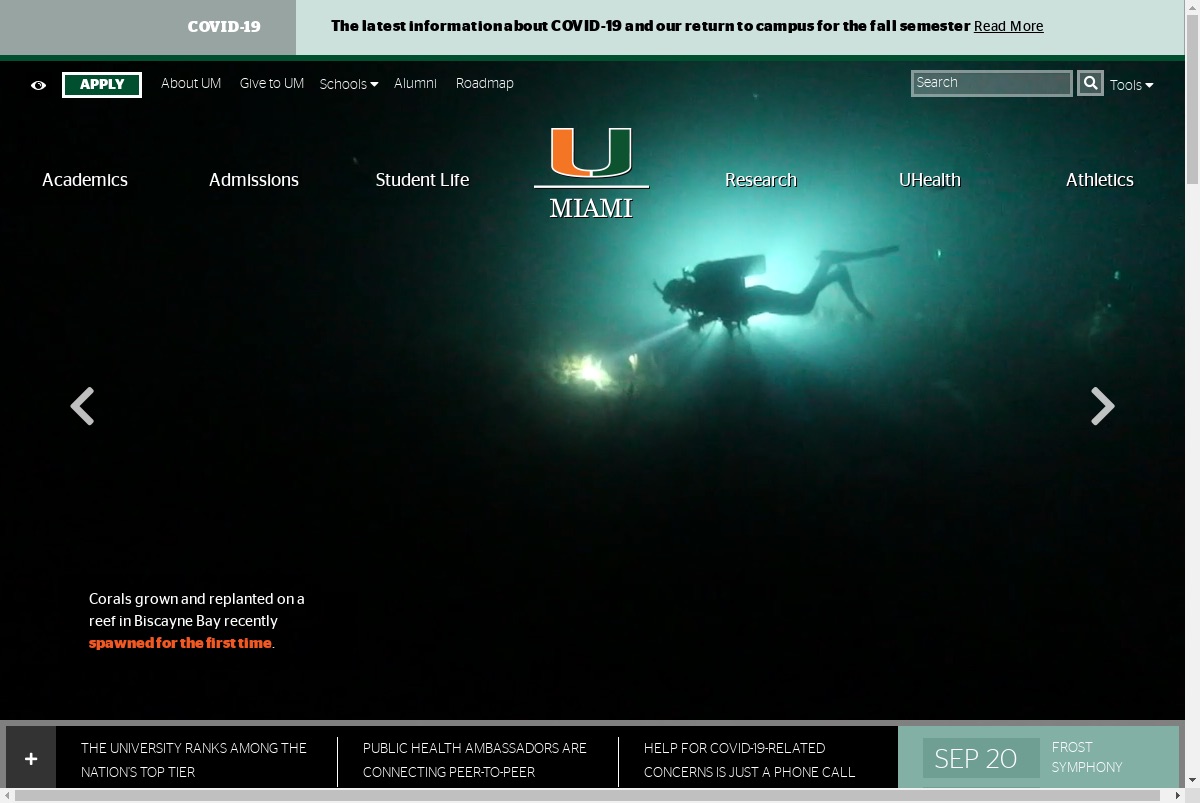Expand news bar with plus icon

click(31, 759)
